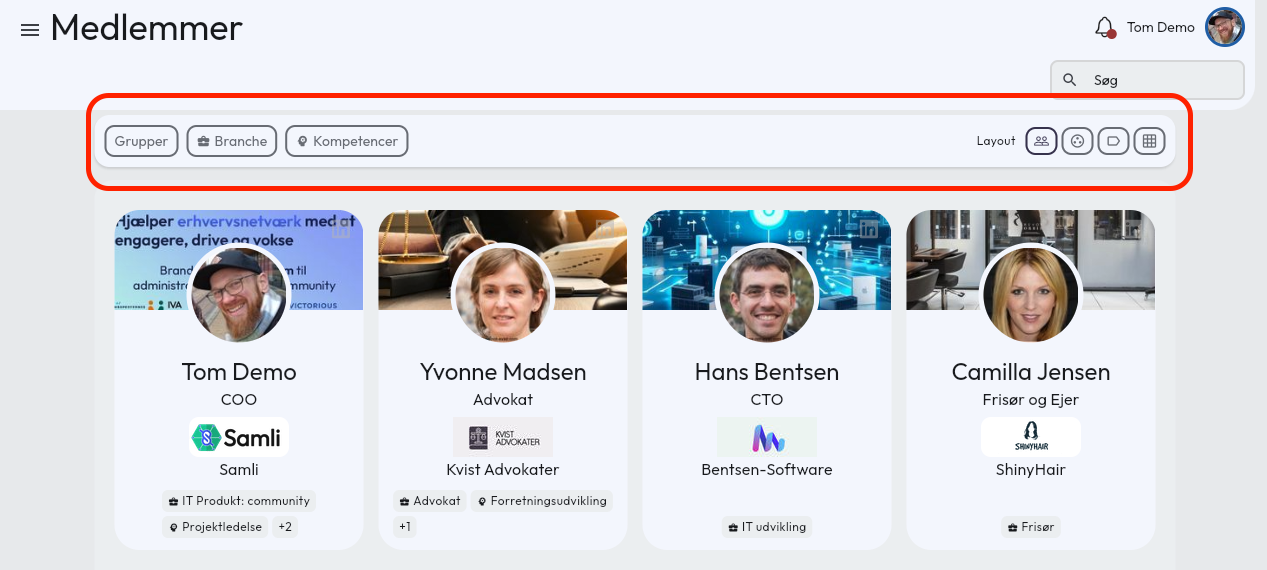Click the 'CTO' job title
Image resolution: width=1267 pixels, height=570 pixels.
[x=767, y=400]
